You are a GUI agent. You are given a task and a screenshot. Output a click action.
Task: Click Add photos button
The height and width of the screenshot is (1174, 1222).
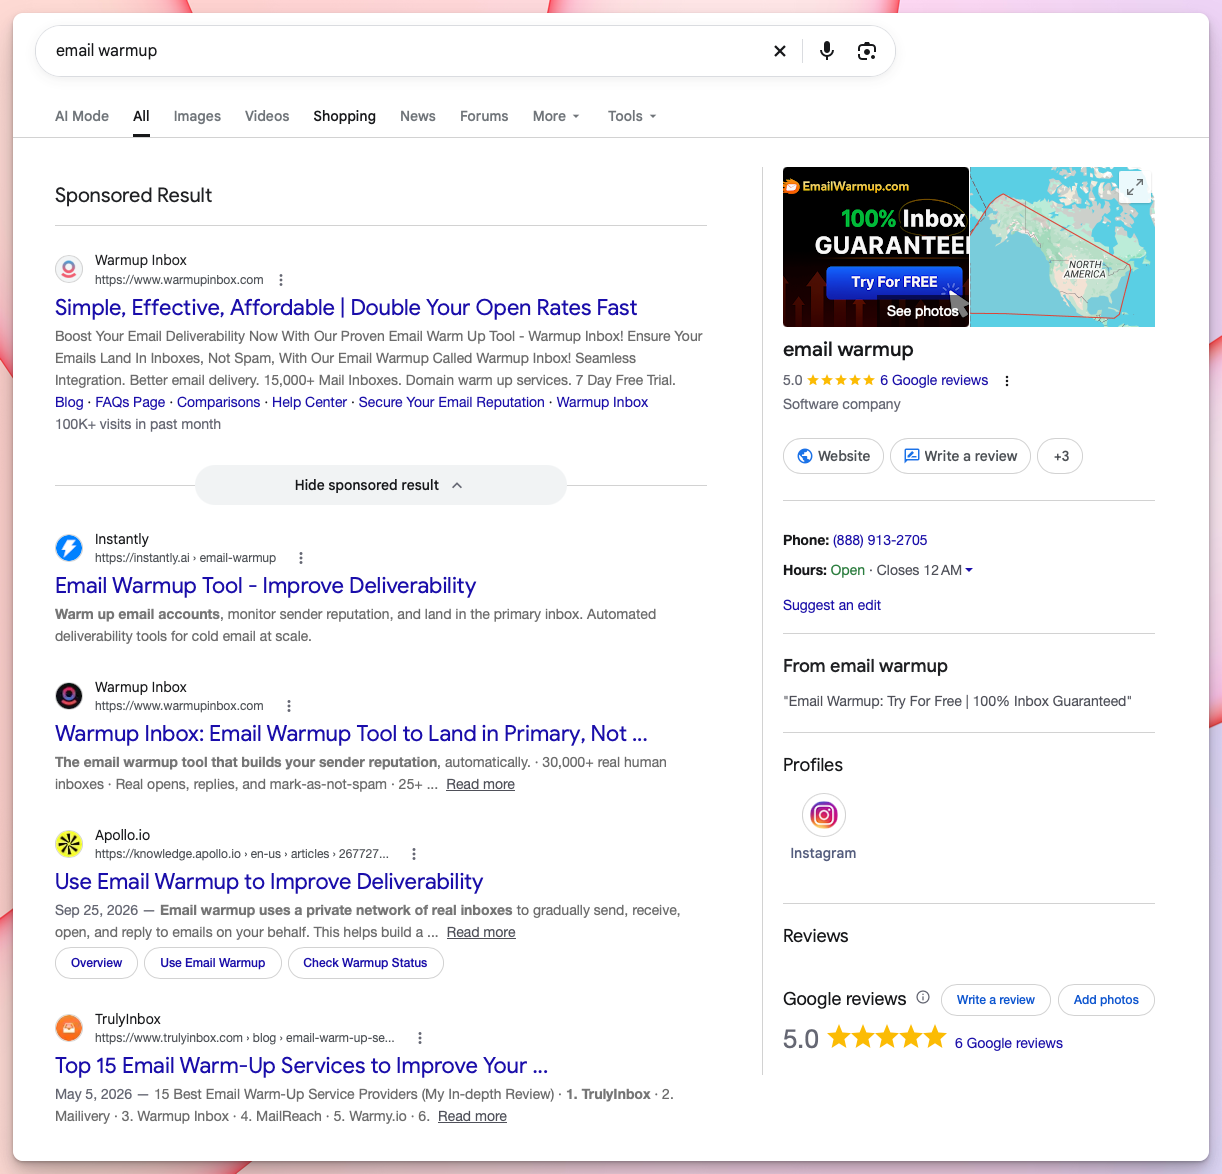click(1106, 1000)
